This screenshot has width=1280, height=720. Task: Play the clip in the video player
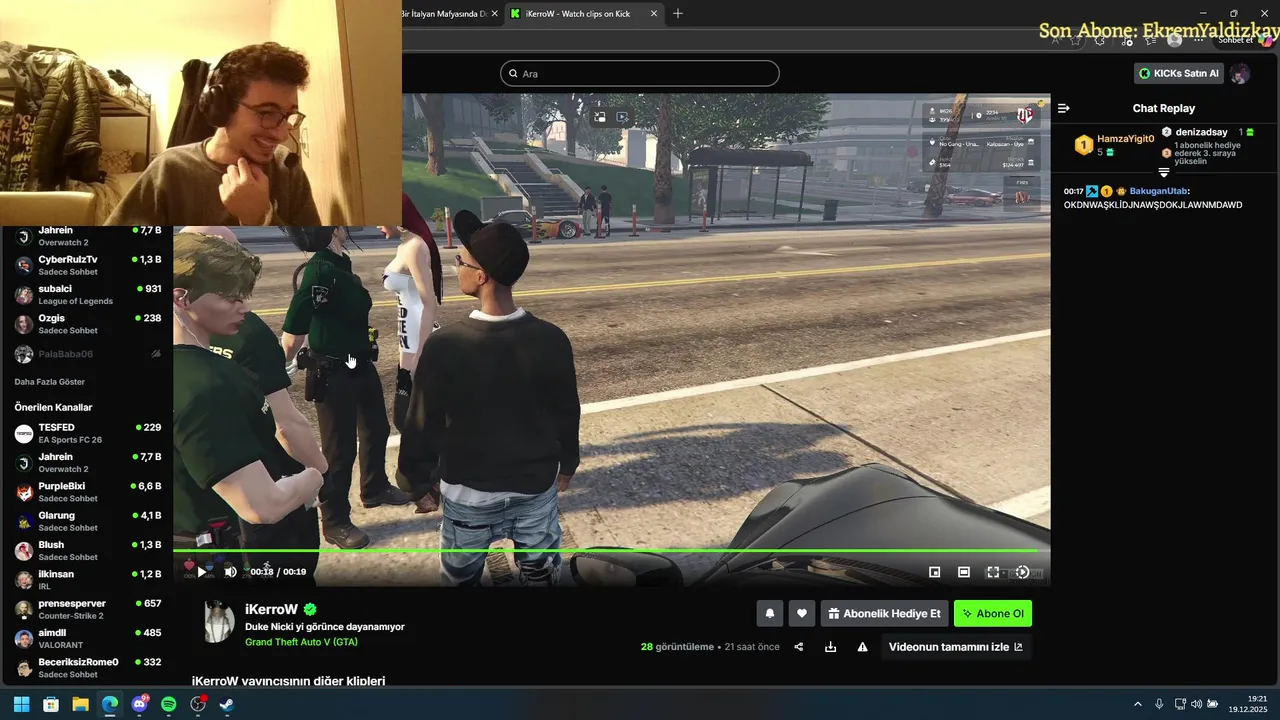coord(201,572)
